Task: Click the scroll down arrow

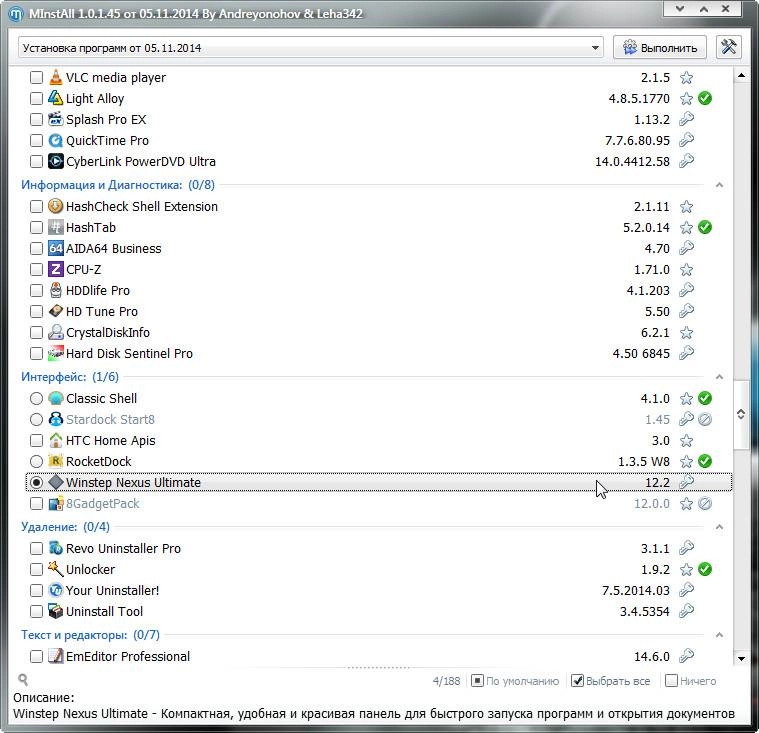Action: (741, 658)
